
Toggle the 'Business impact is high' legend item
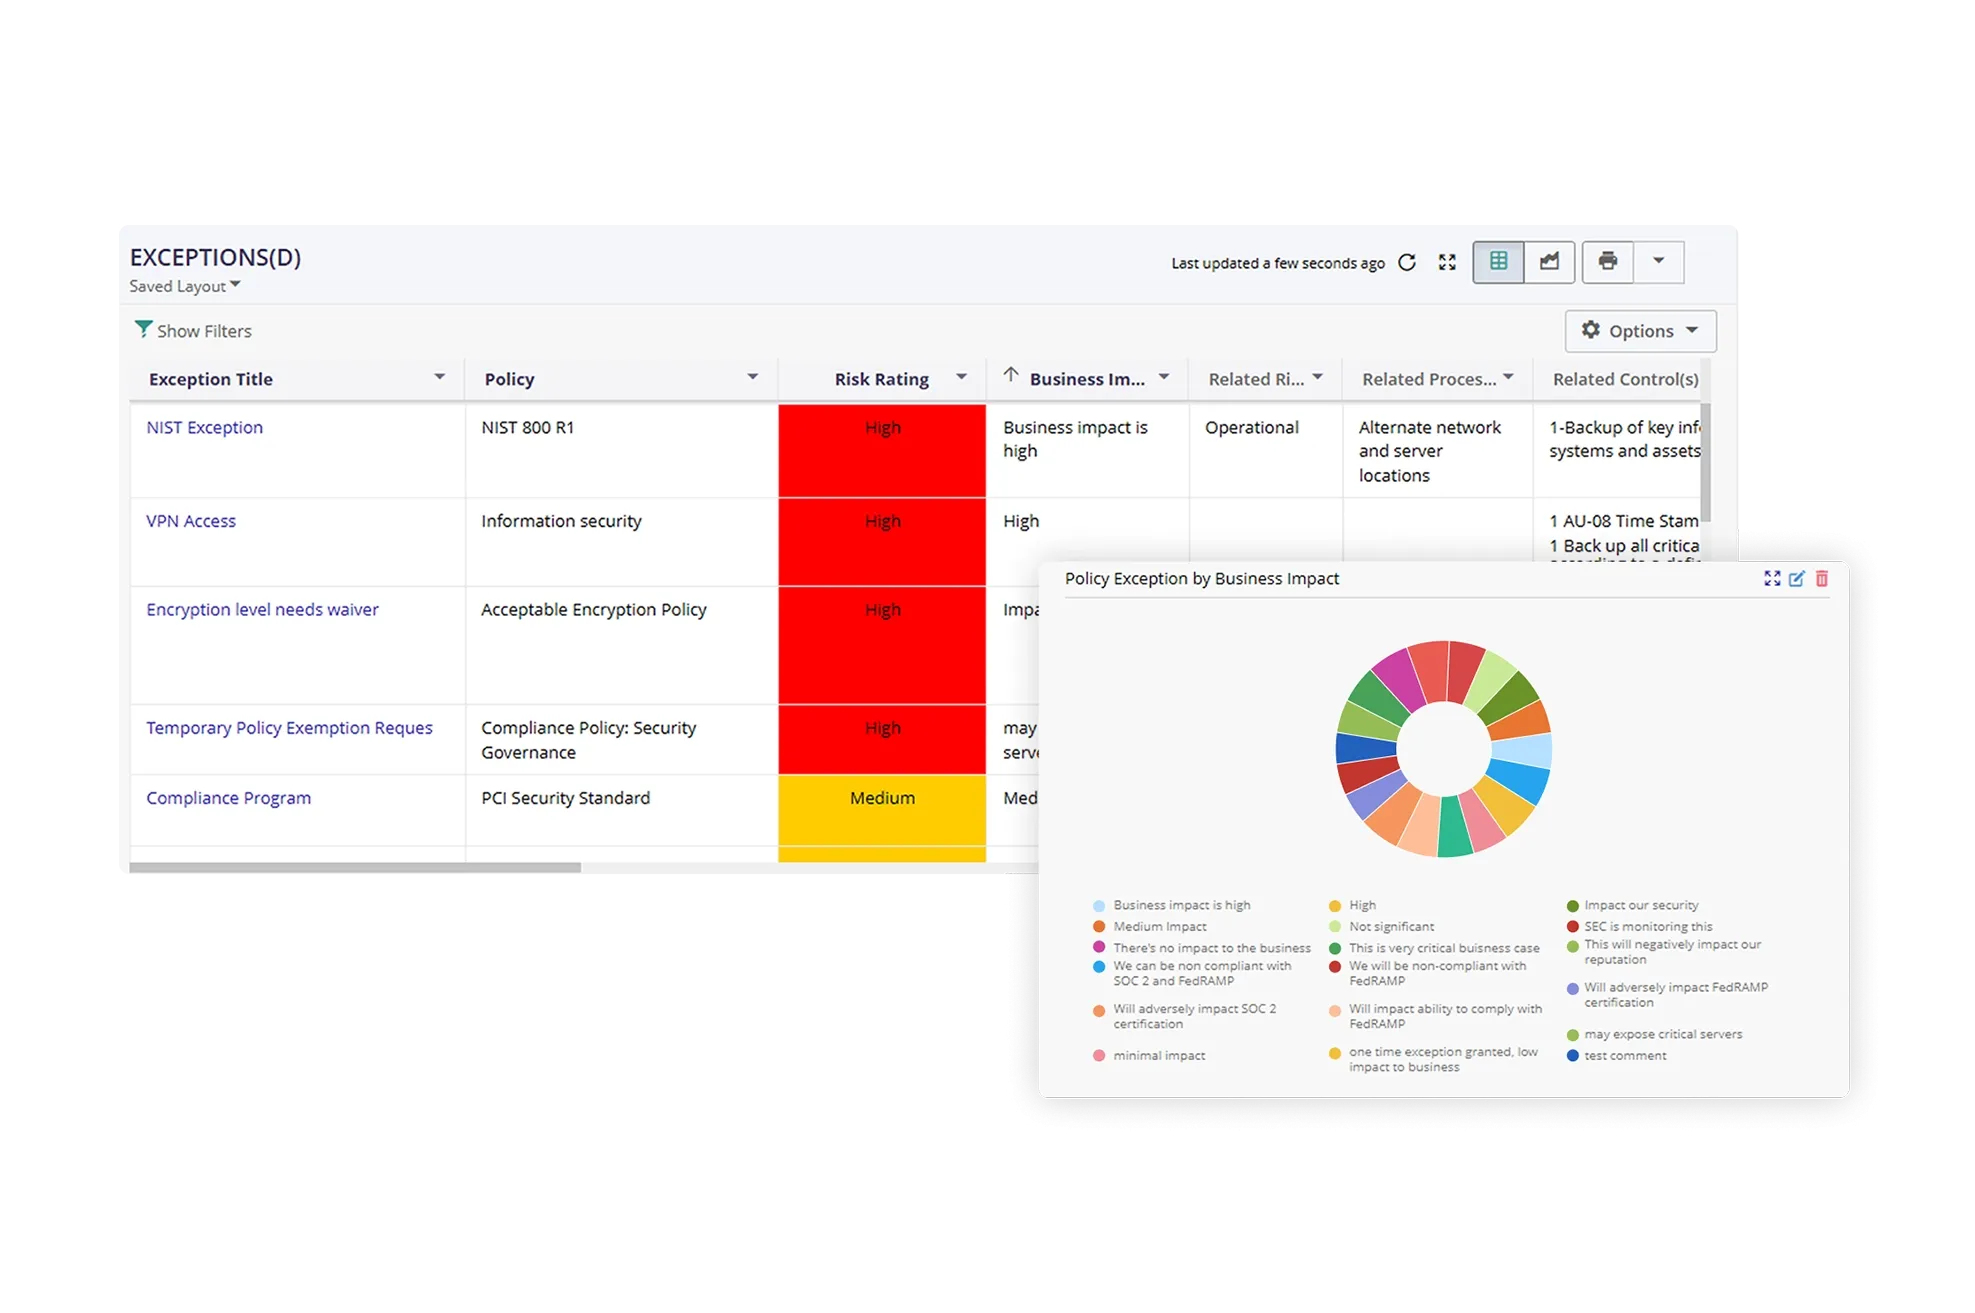coord(1181,905)
